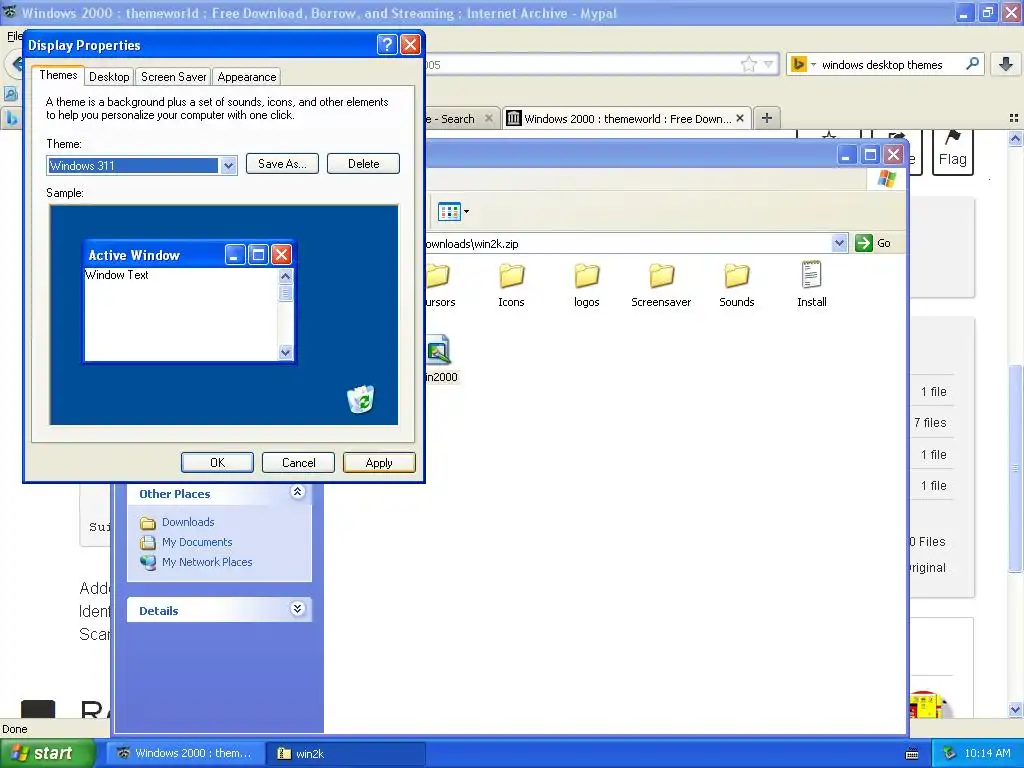Viewport: 1024px width, 768px height.
Task: Expand the Explorer address bar dropdown
Action: (x=839, y=243)
